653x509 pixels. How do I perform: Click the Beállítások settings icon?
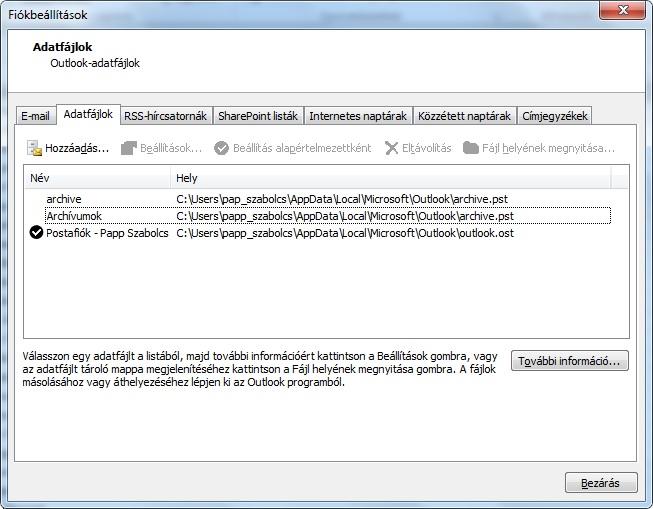click(x=129, y=148)
